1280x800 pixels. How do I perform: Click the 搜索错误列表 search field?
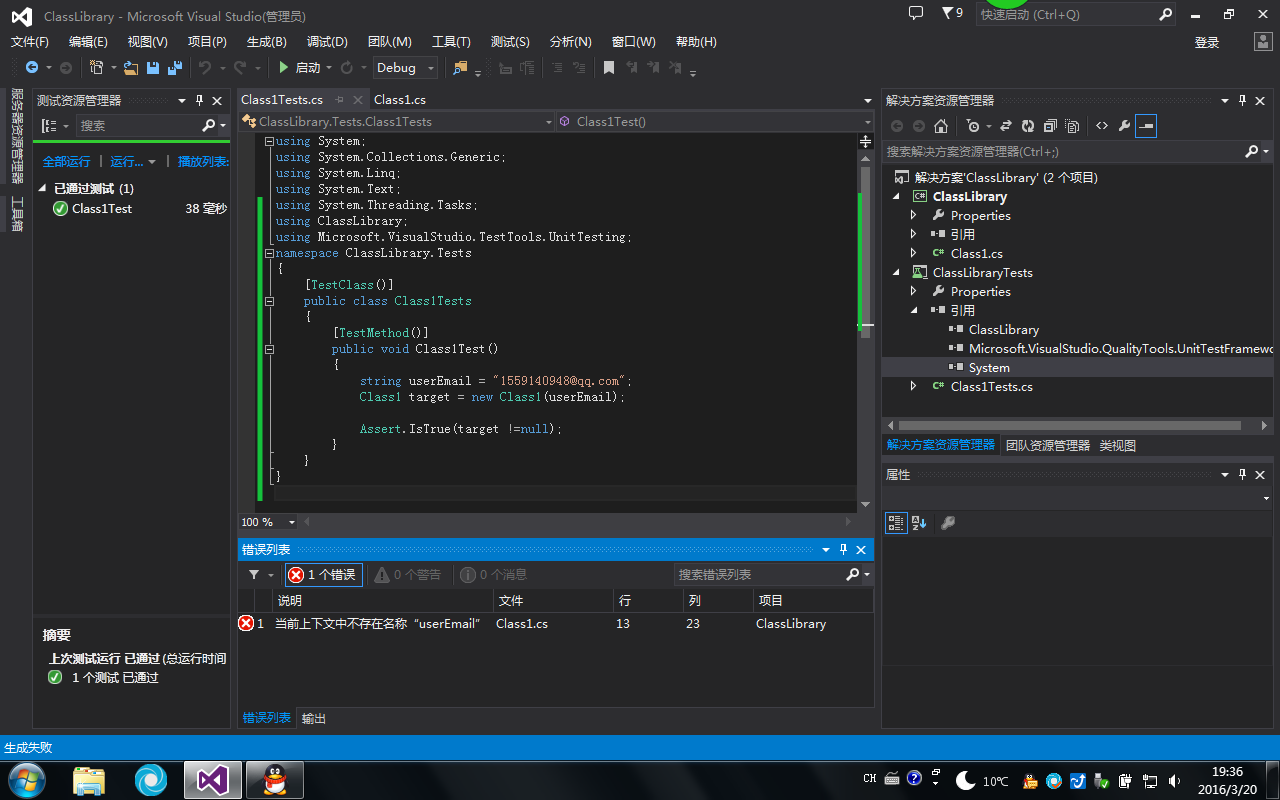coord(760,575)
